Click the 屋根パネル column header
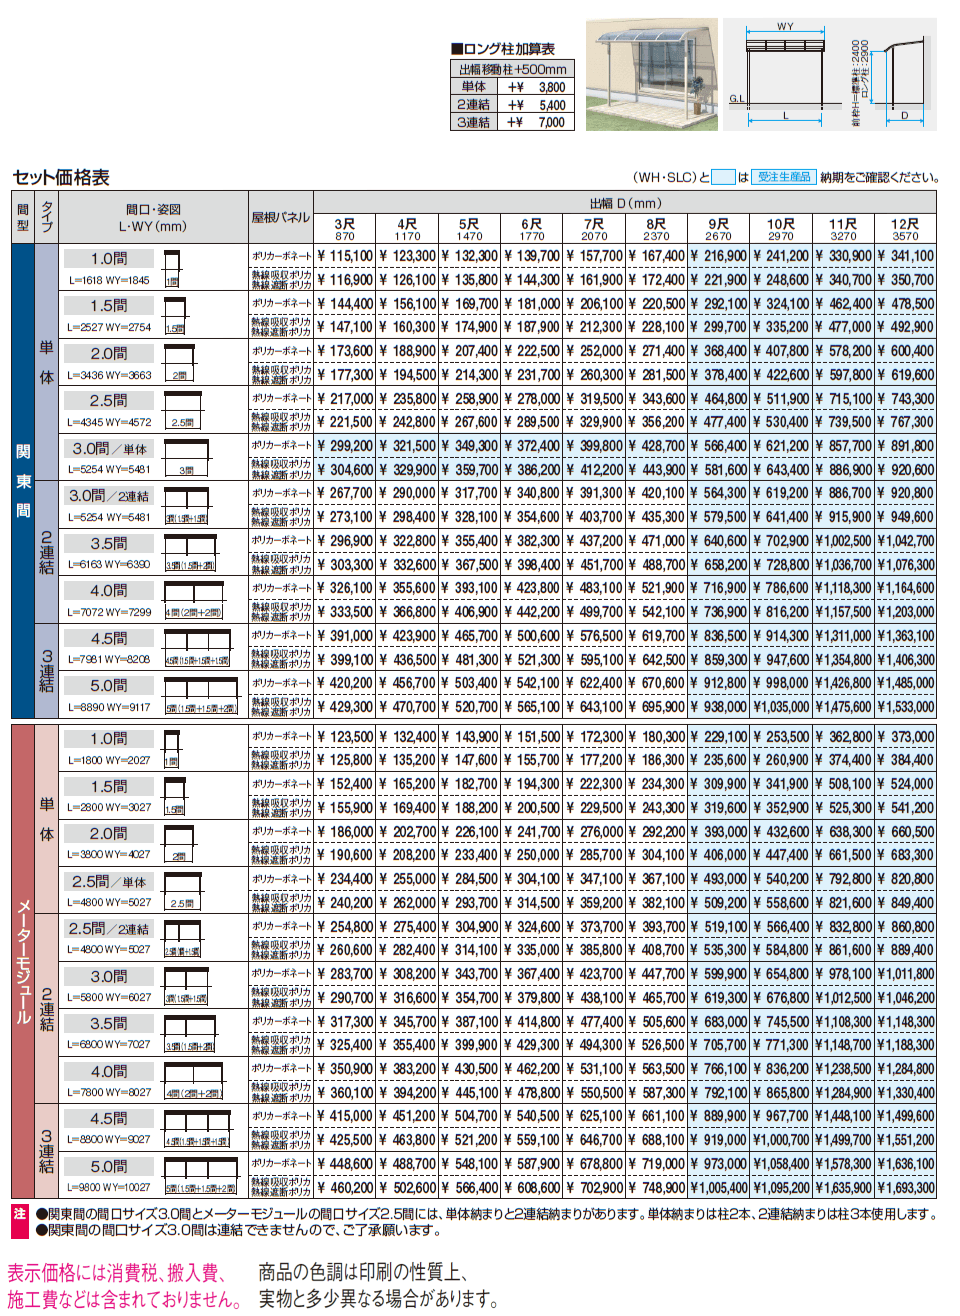The height and width of the screenshot is (1316, 960). pos(280,217)
